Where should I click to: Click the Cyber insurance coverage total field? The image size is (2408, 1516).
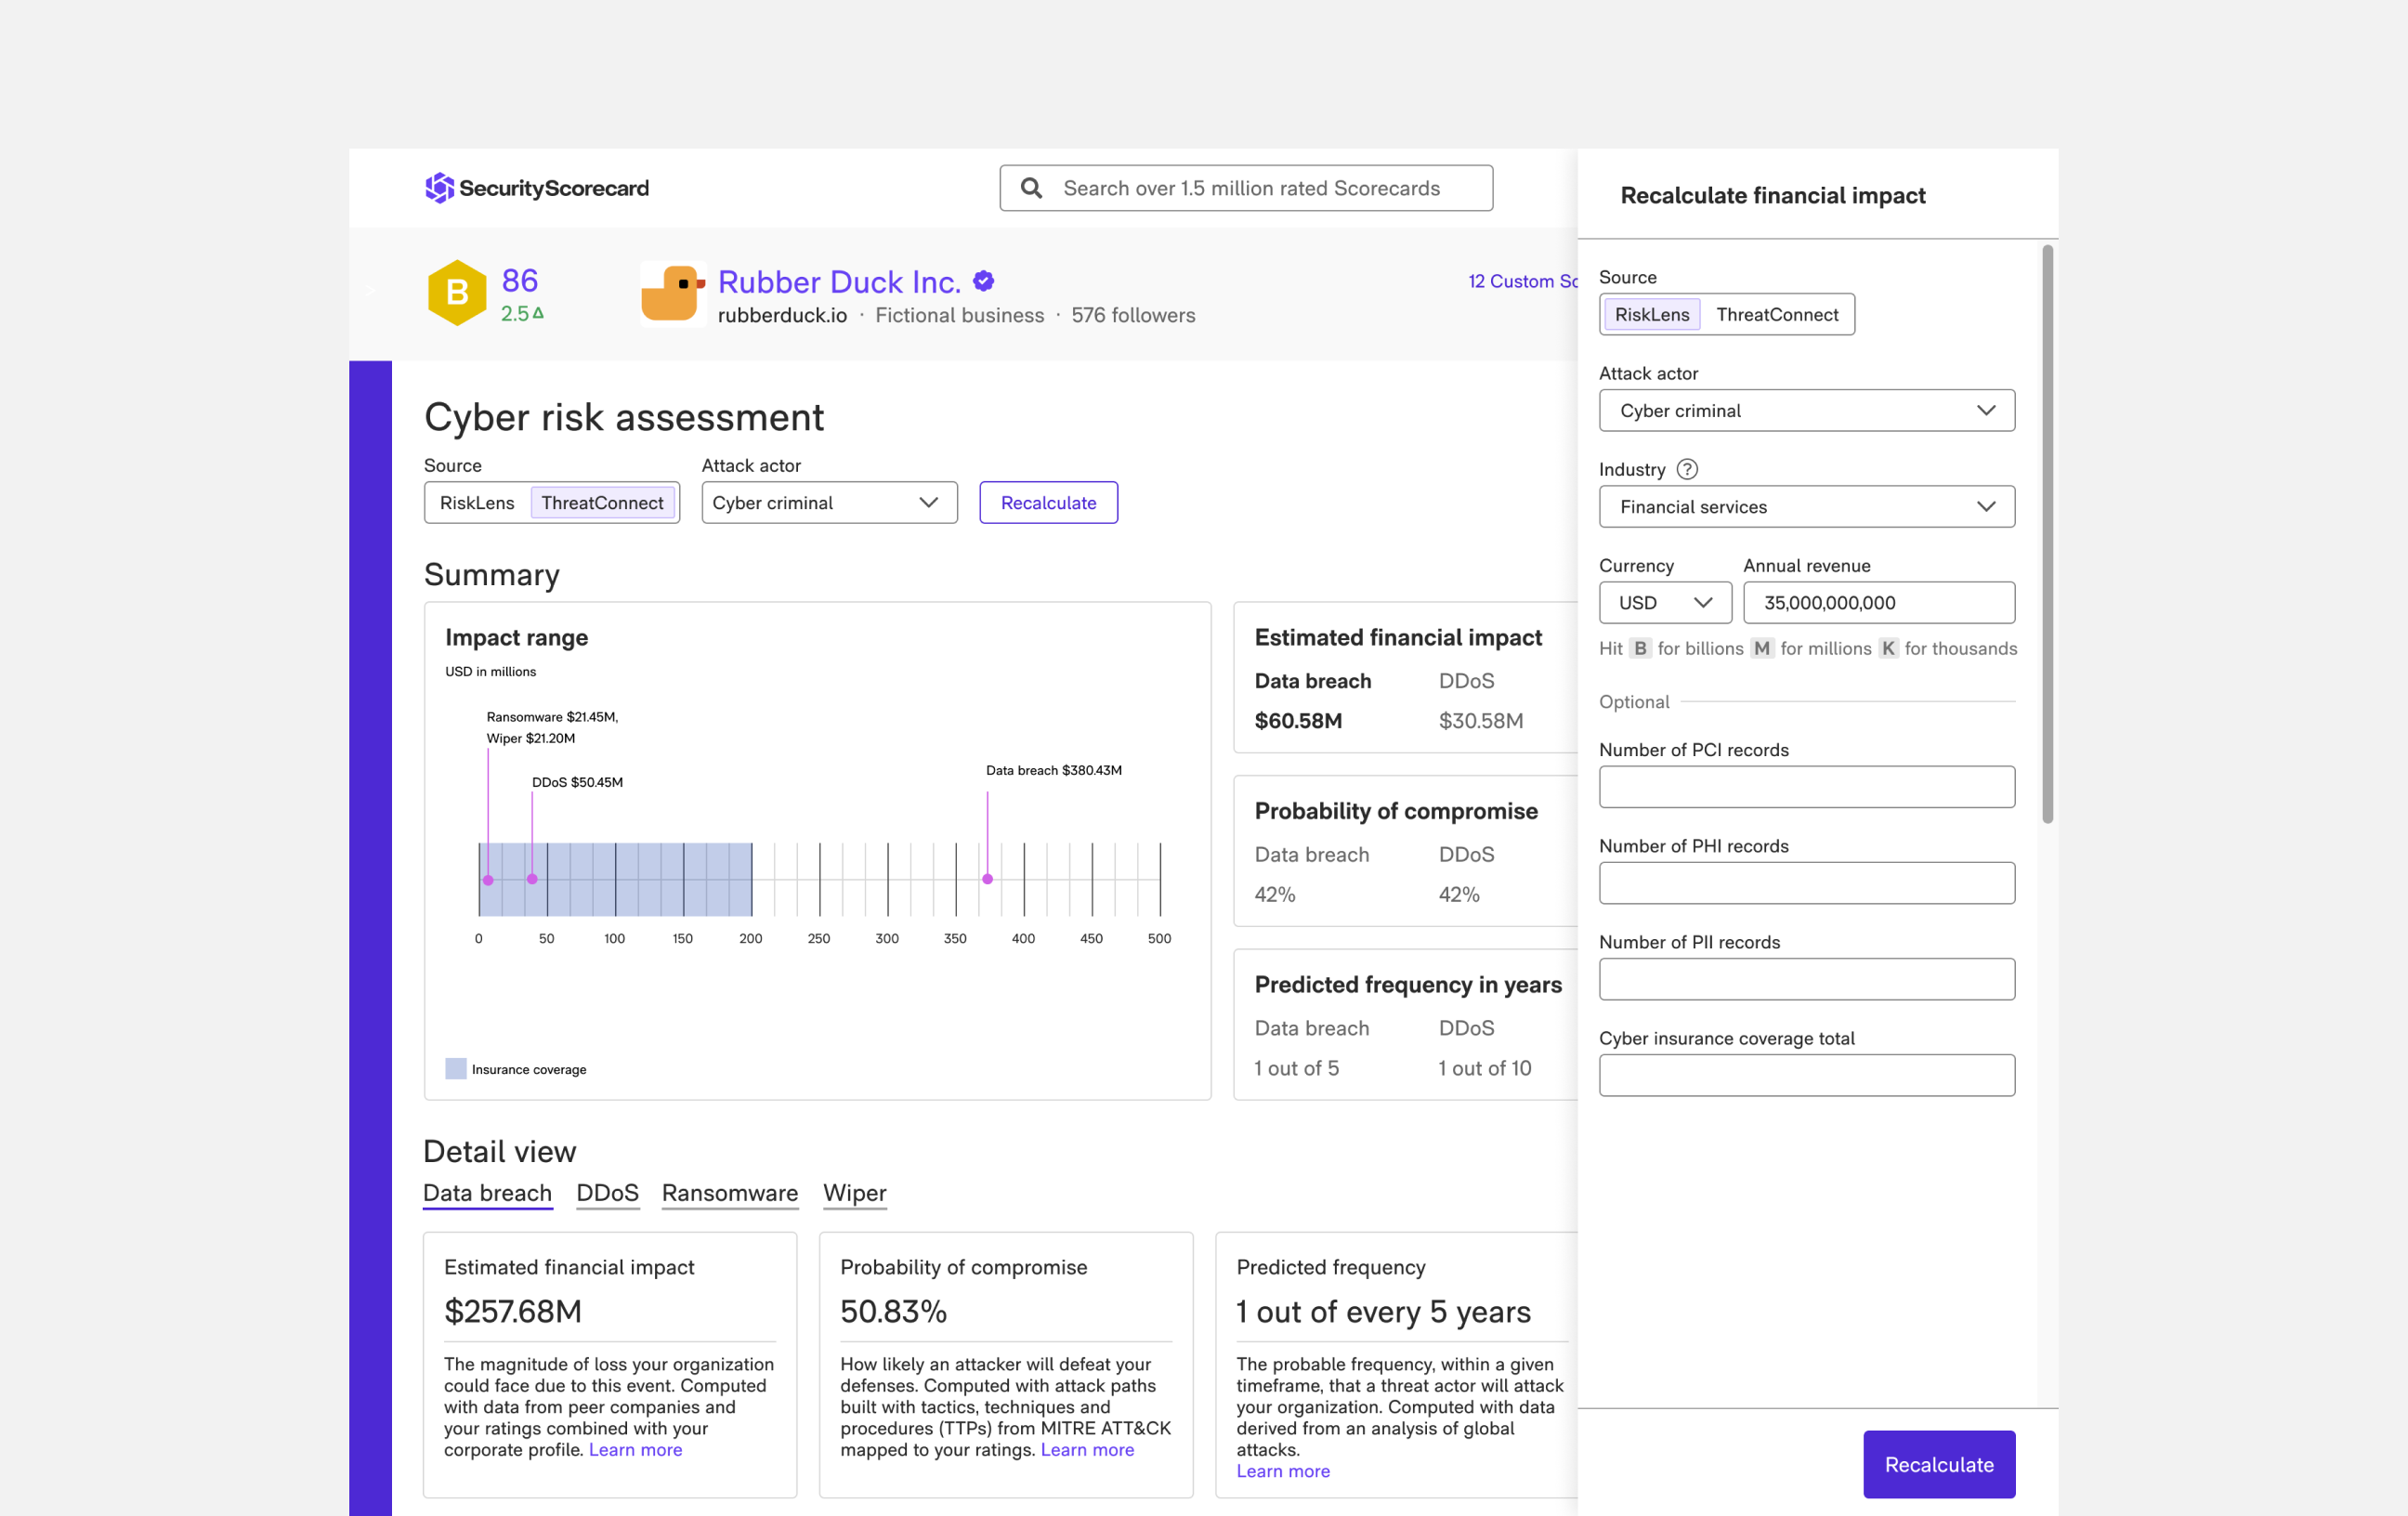1806,1075
